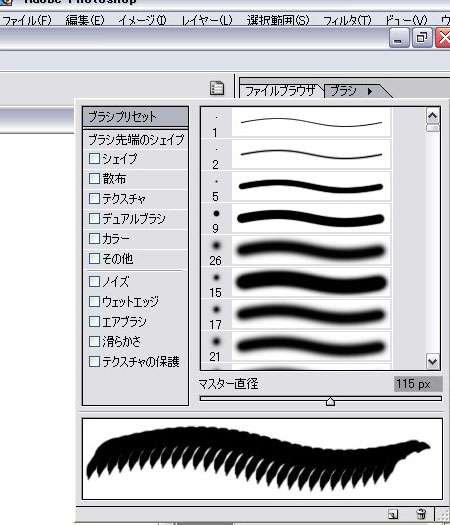Toggle the palette list icon in options bar
The width and height of the screenshot is (450, 525).
(x=217, y=88)
